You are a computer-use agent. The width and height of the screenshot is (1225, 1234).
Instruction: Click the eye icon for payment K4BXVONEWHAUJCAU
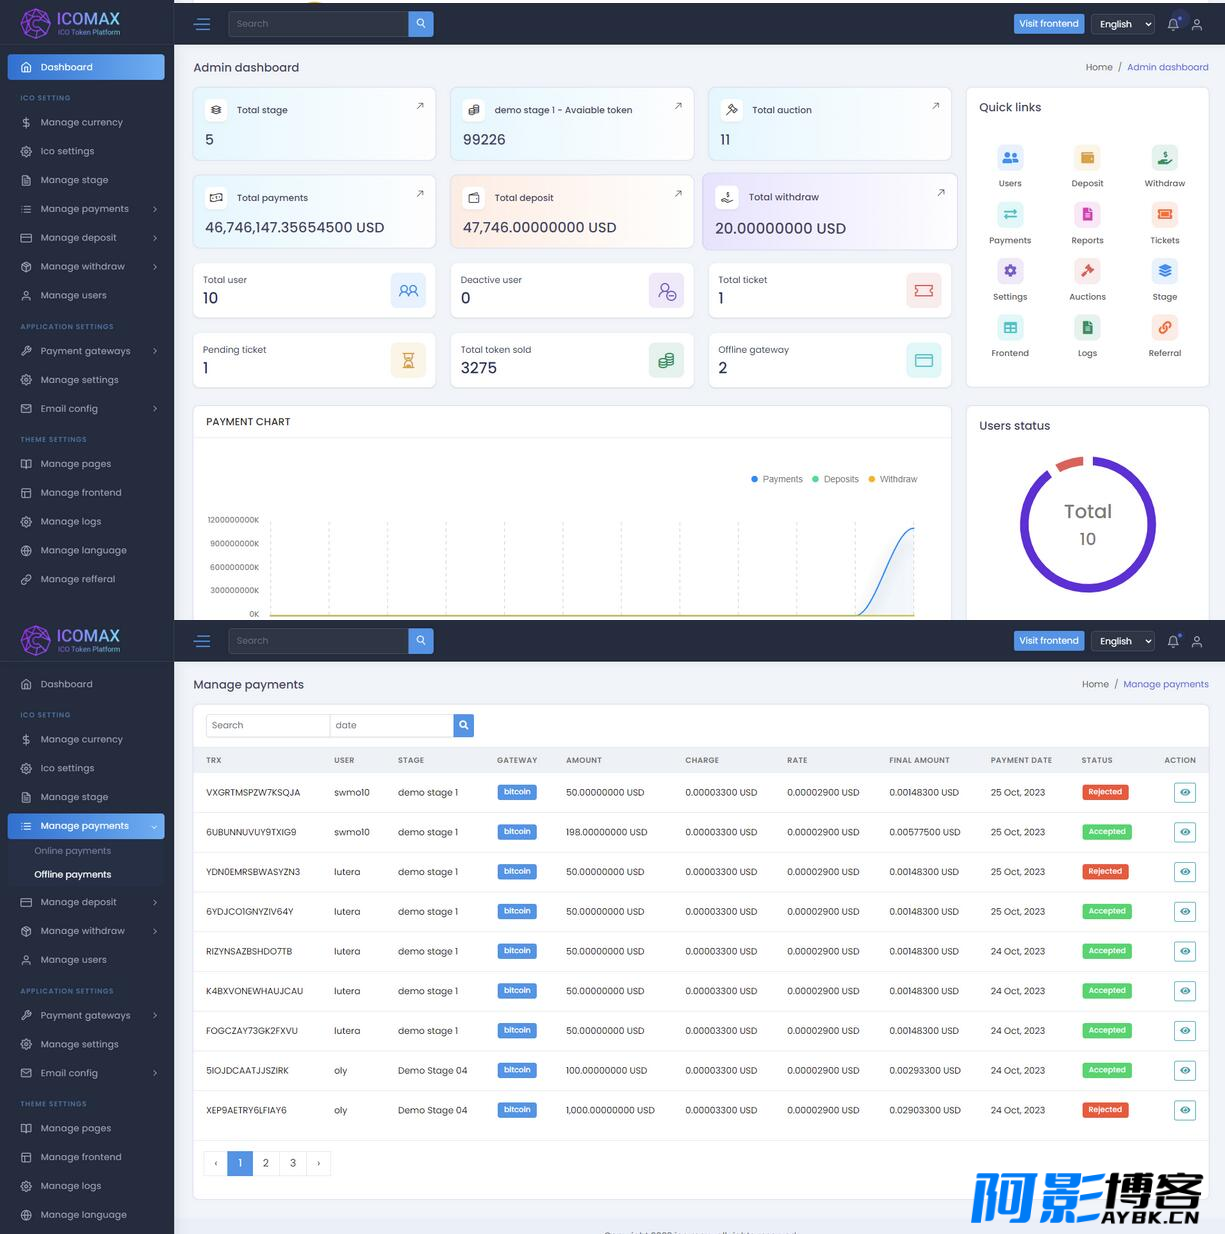click(1185, 991)
